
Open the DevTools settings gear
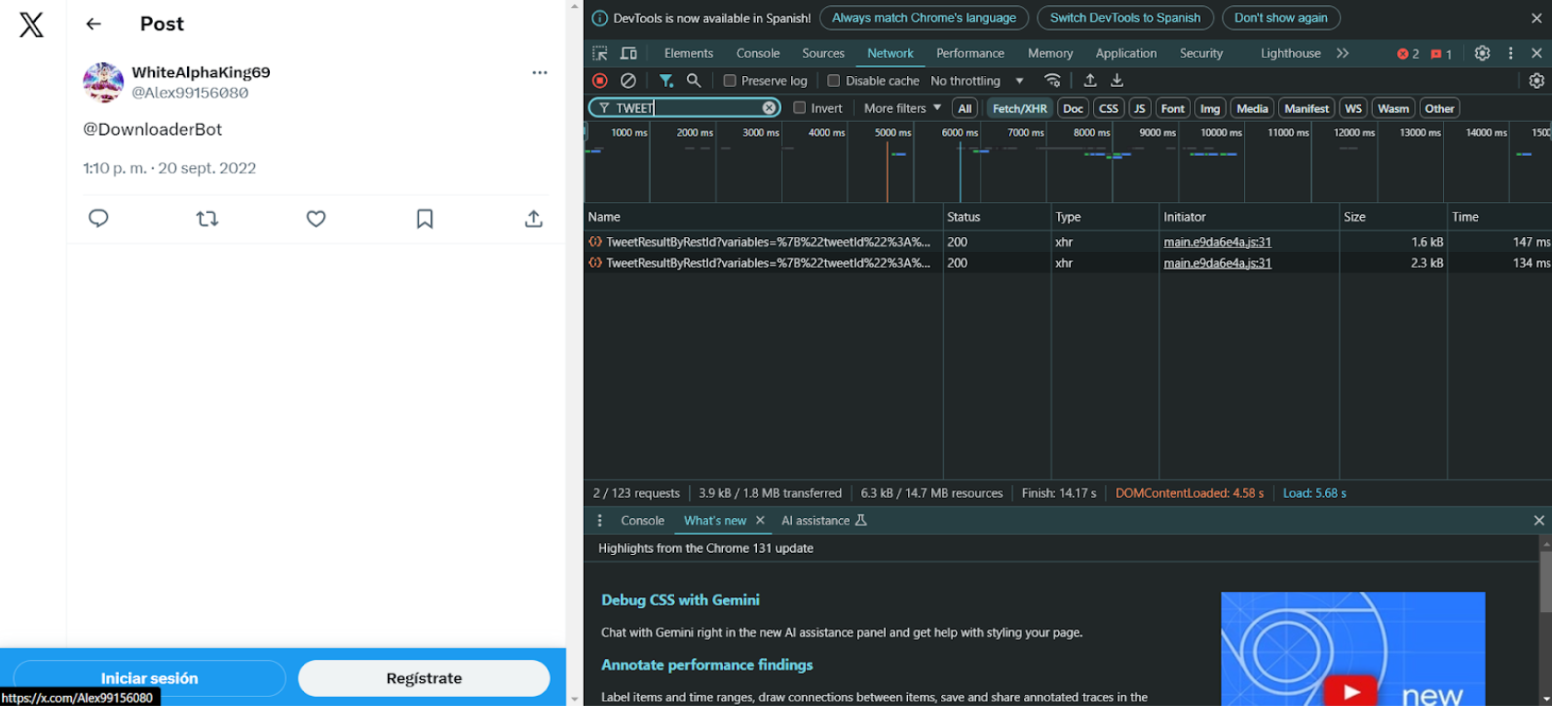coord(1482,53)
